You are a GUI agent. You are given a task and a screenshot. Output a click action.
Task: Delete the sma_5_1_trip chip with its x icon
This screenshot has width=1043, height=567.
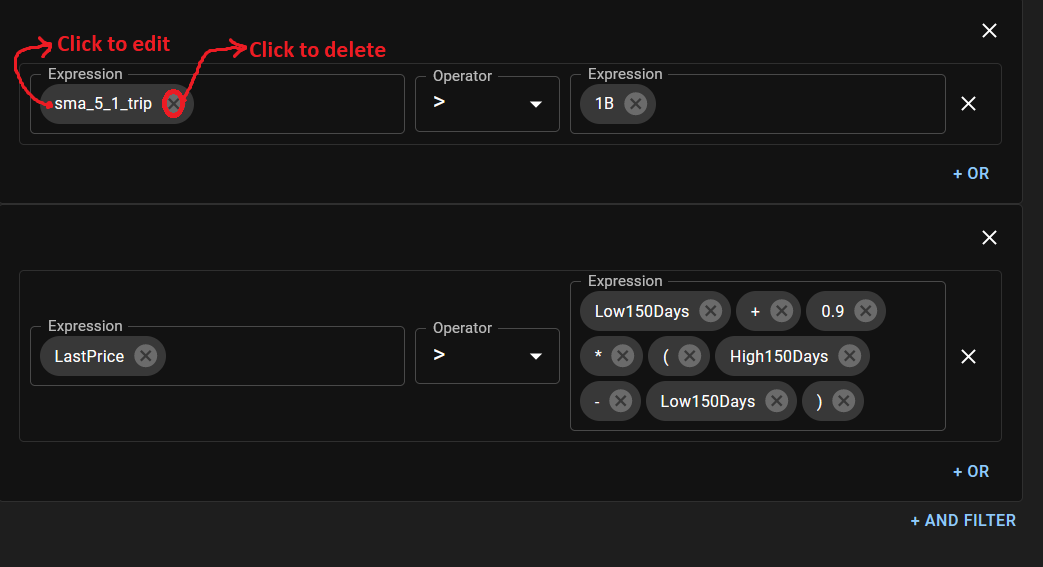coord(174,104)
